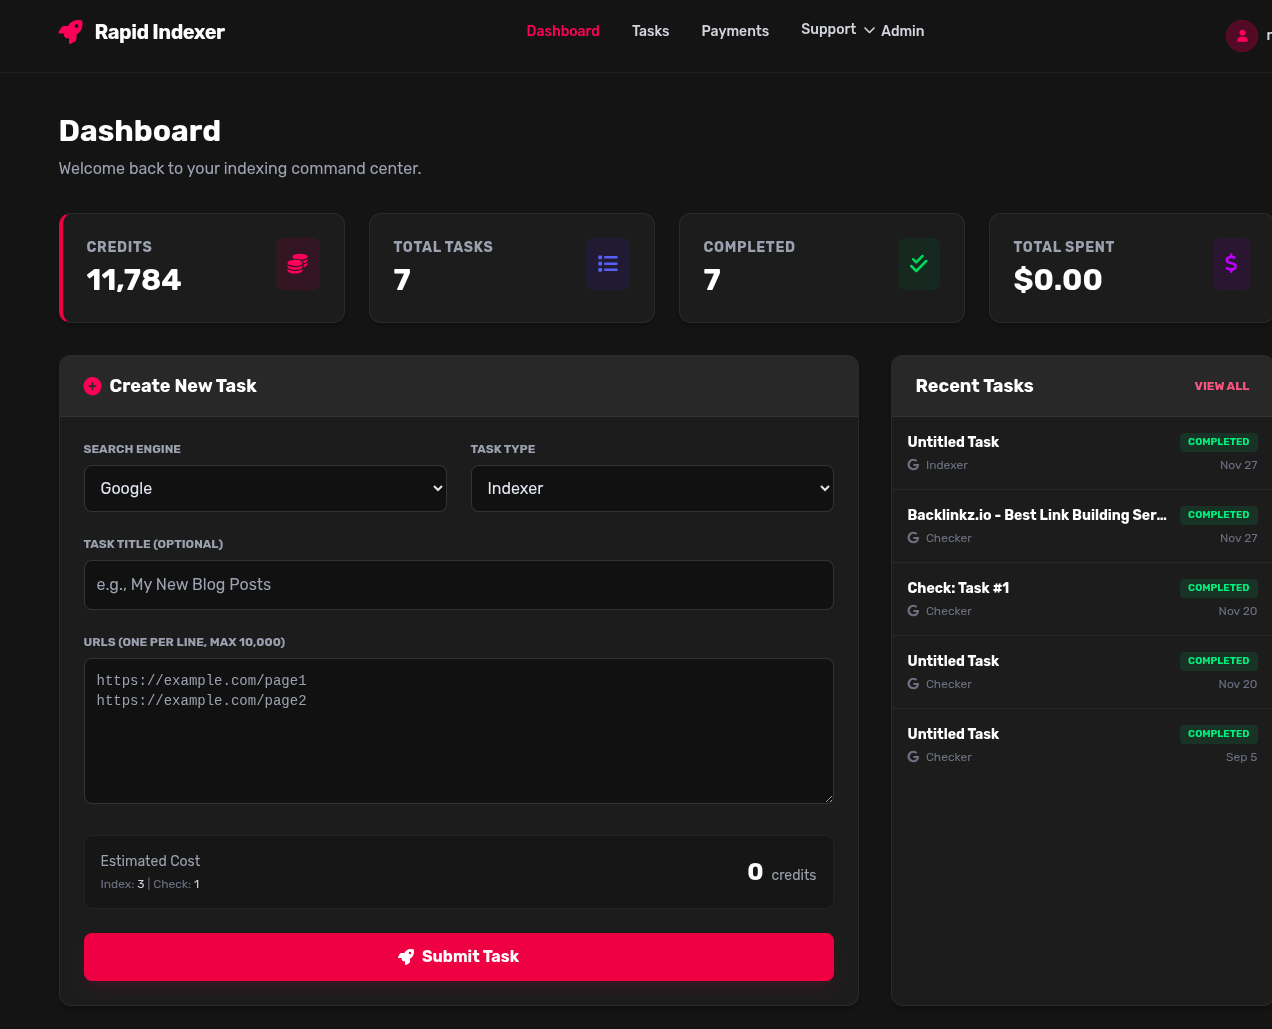The width and height of the screenshot is (1272, 1029).
Task: Click the dollar icon on Total Spent card
Action: pyautogui.click(x=1231, y=263)
